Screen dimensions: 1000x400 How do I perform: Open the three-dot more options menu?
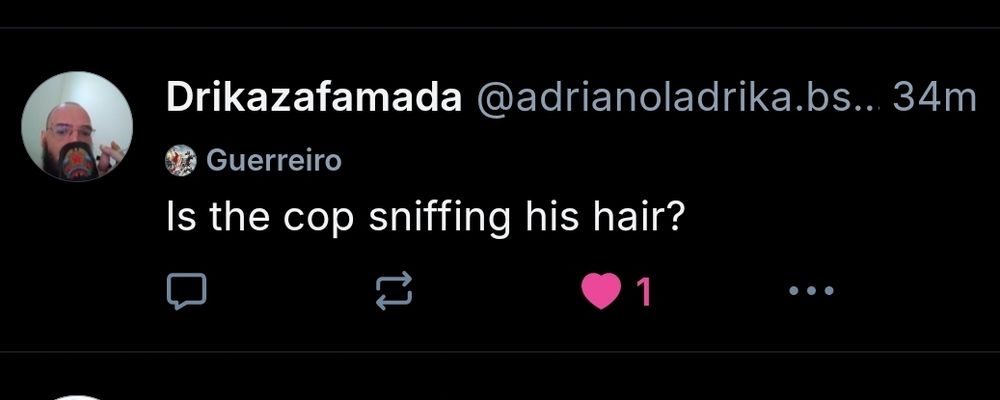click(x=811, y=291)
